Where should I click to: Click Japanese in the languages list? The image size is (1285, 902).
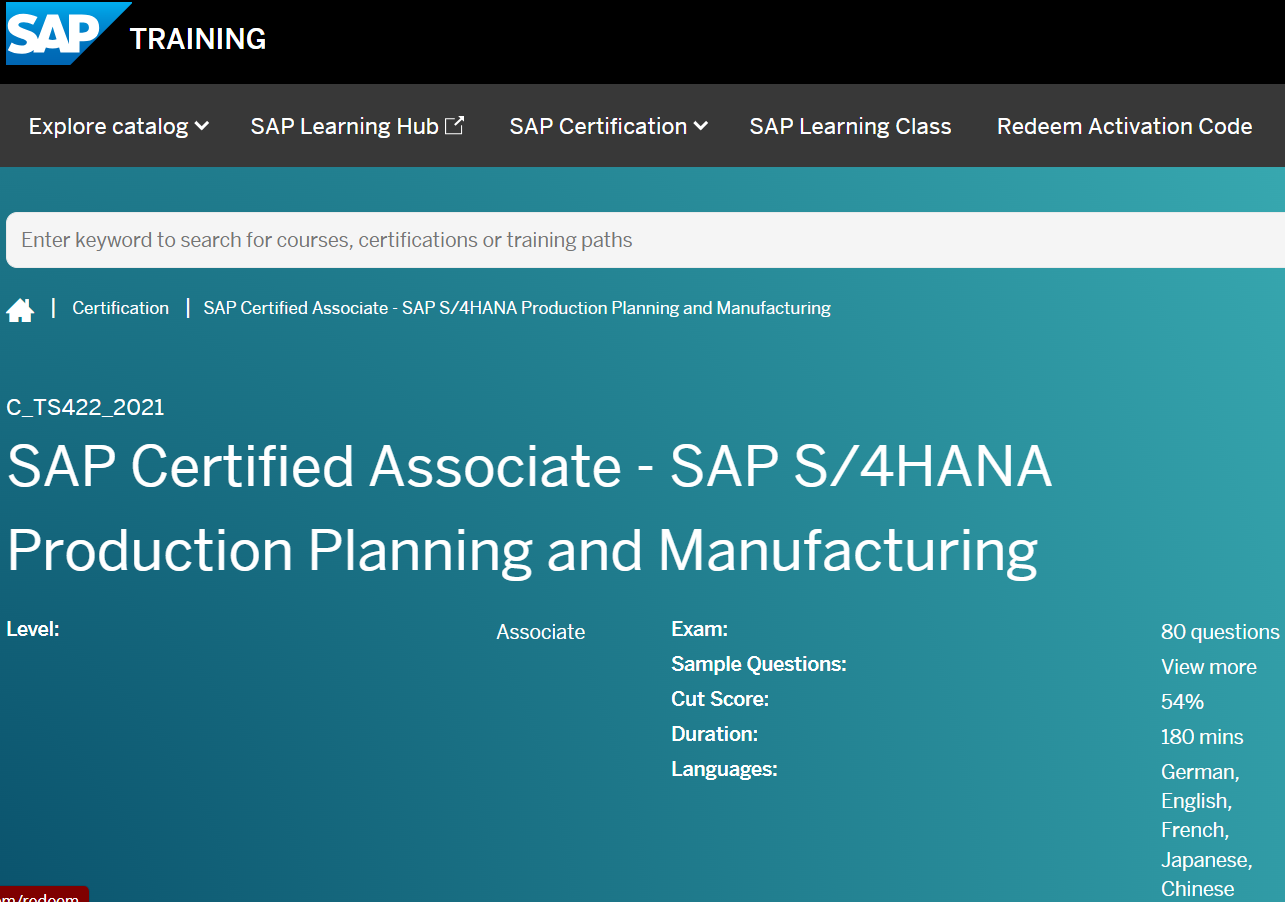1206,860
